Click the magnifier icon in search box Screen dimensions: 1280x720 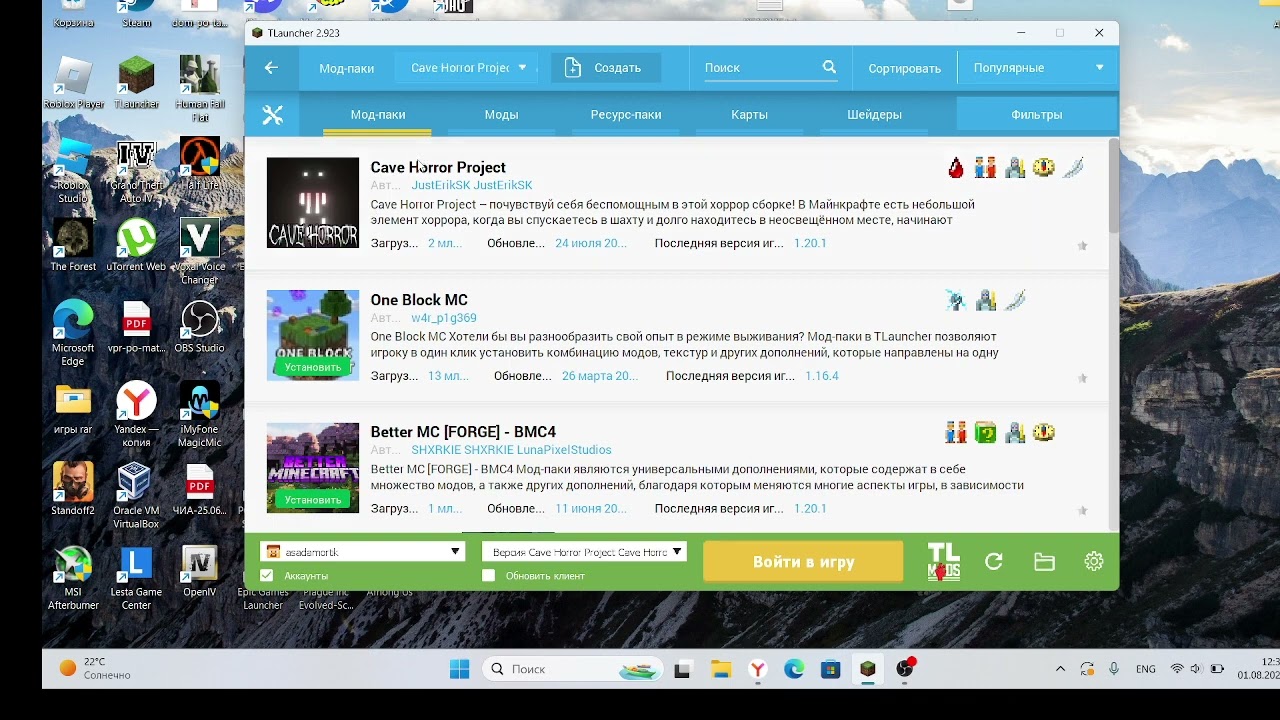point(829,67)
